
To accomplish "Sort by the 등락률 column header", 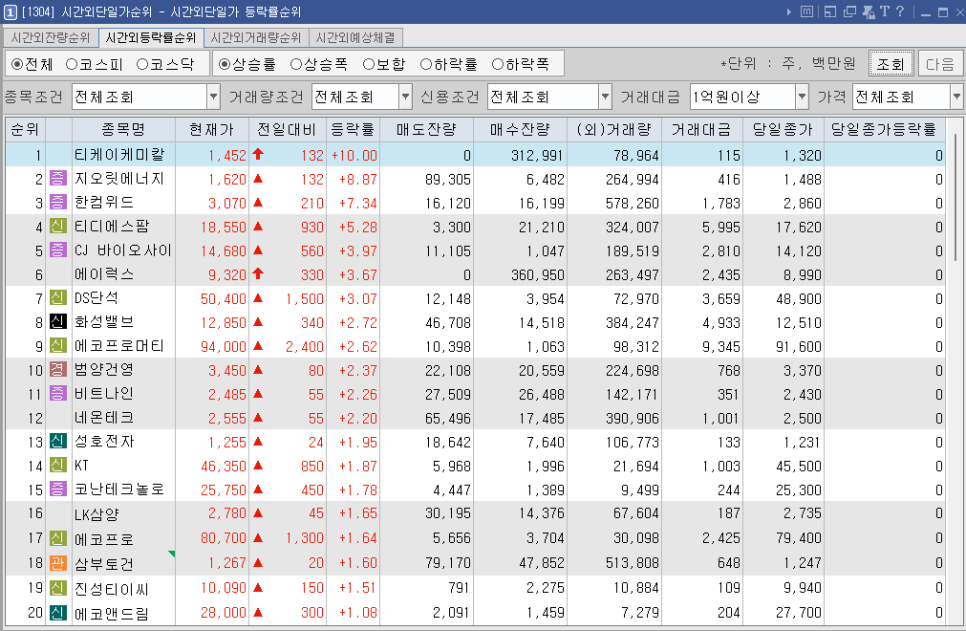I will click(352, 130).
